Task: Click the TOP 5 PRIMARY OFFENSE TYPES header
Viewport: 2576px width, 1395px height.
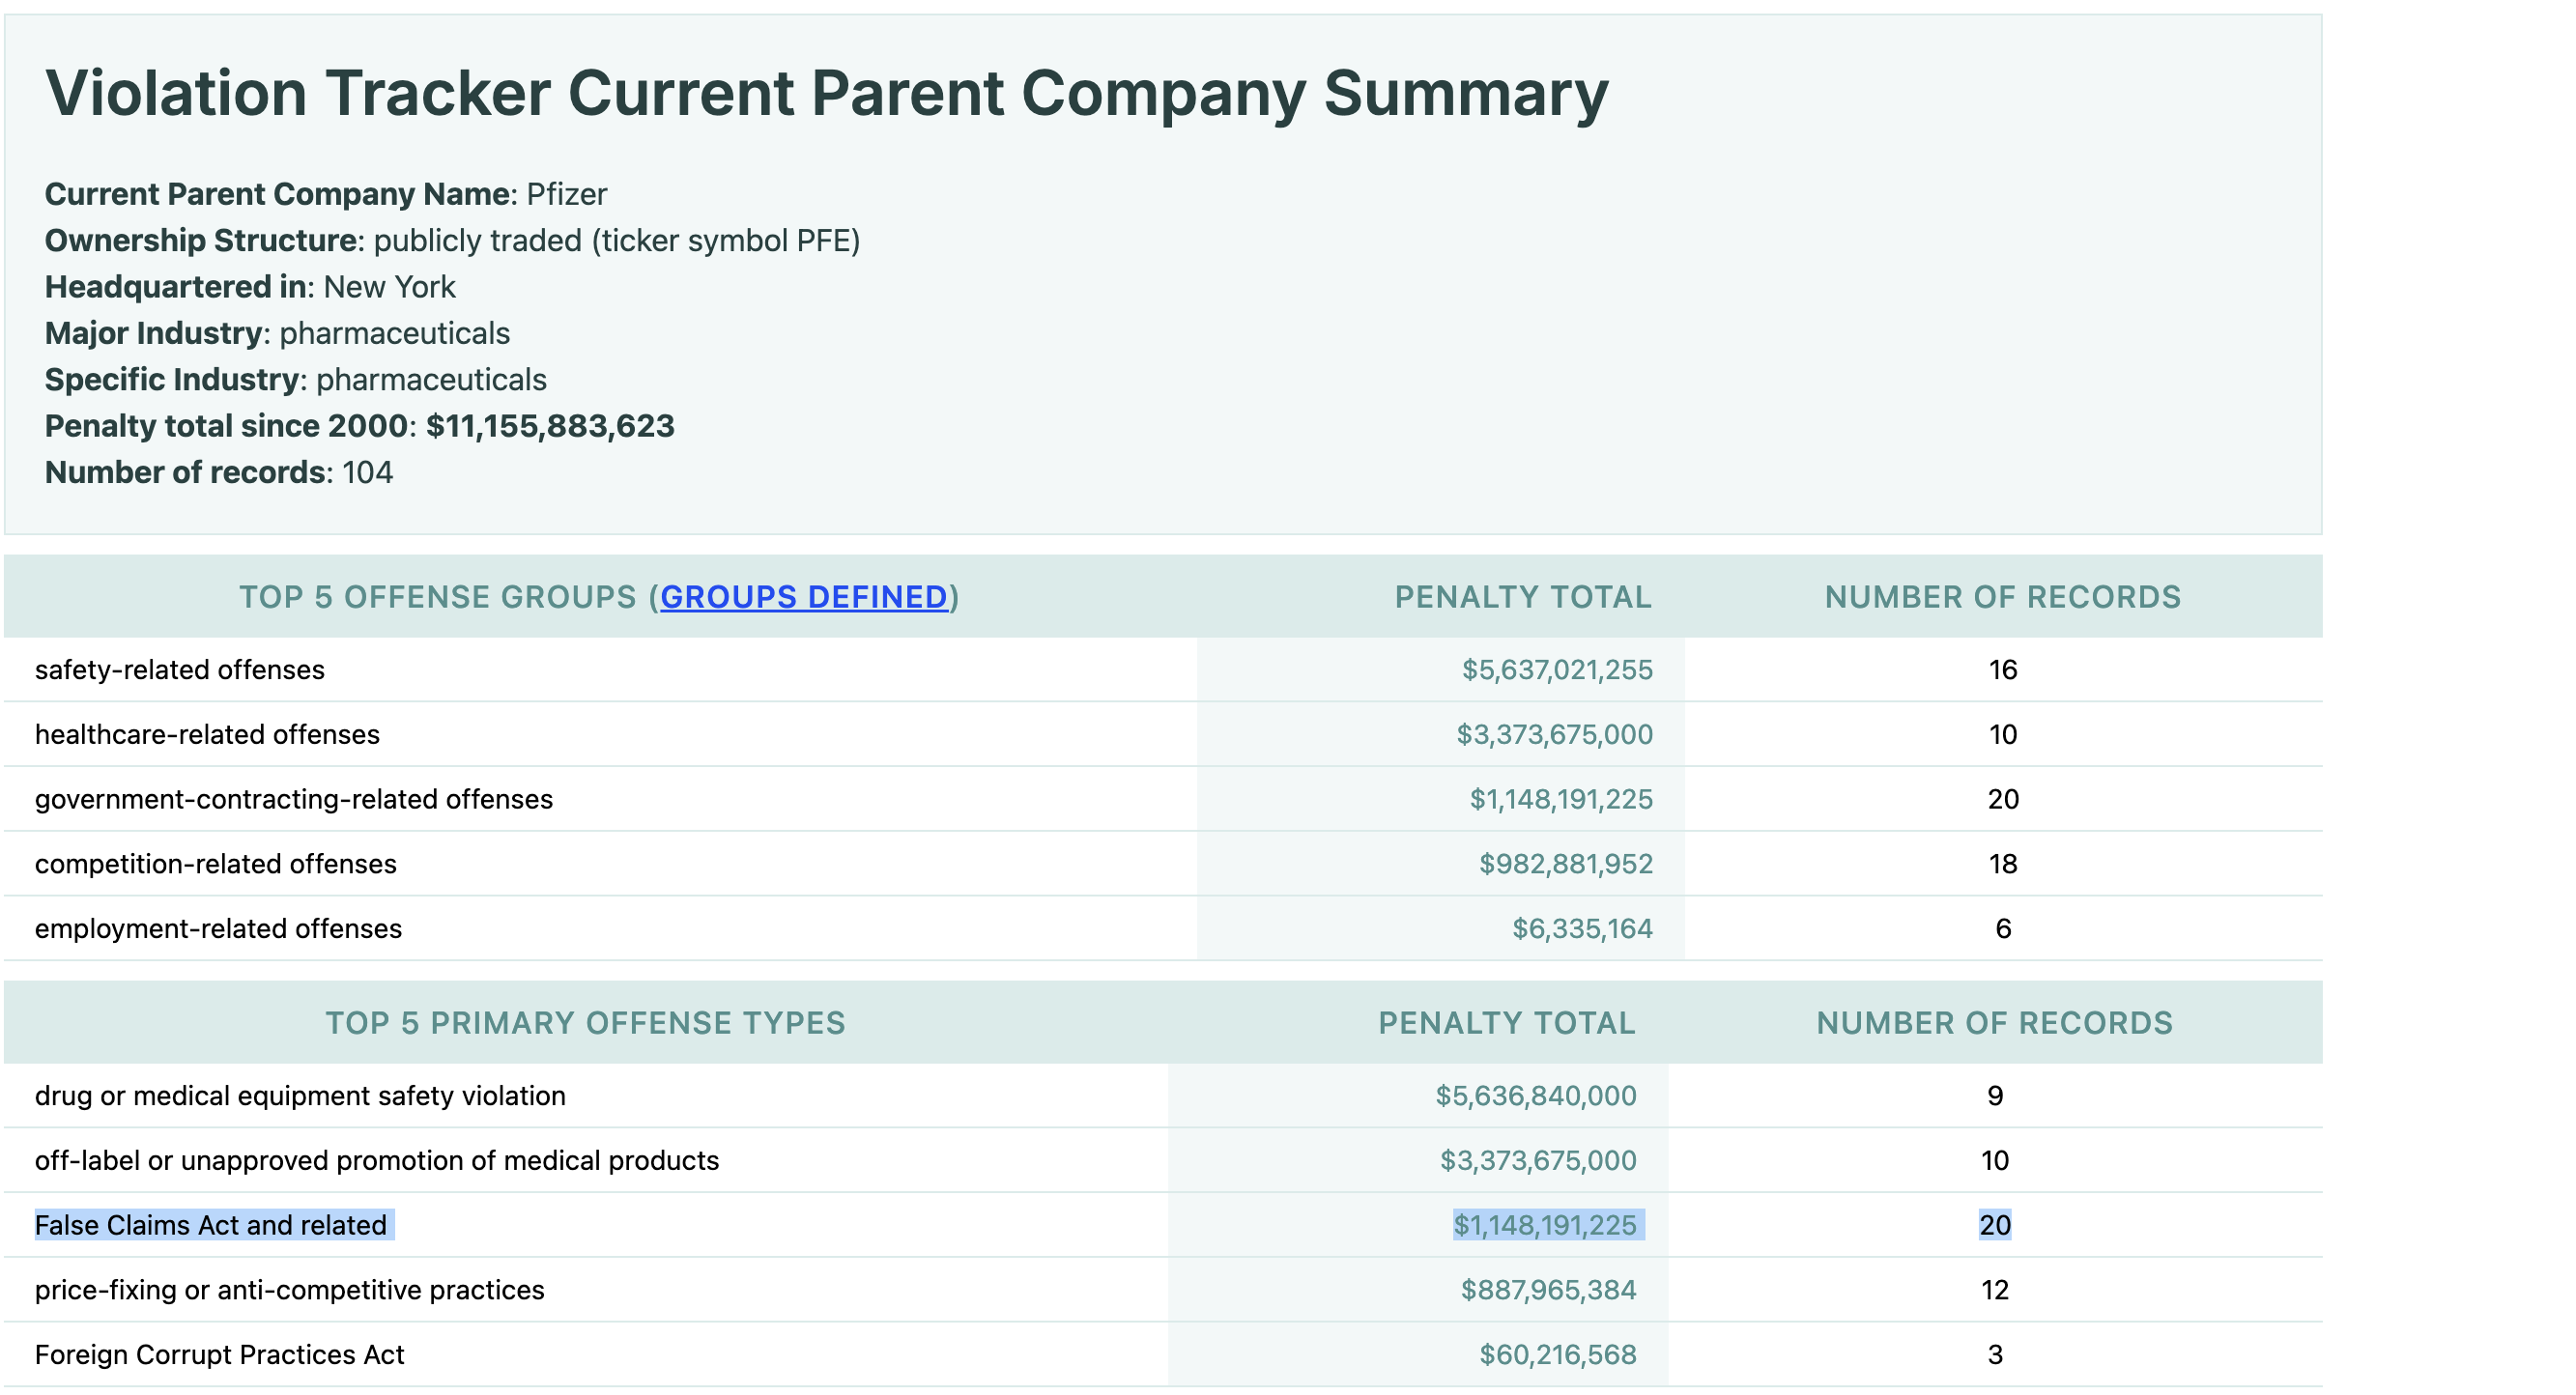Action: coord(586,1023)
